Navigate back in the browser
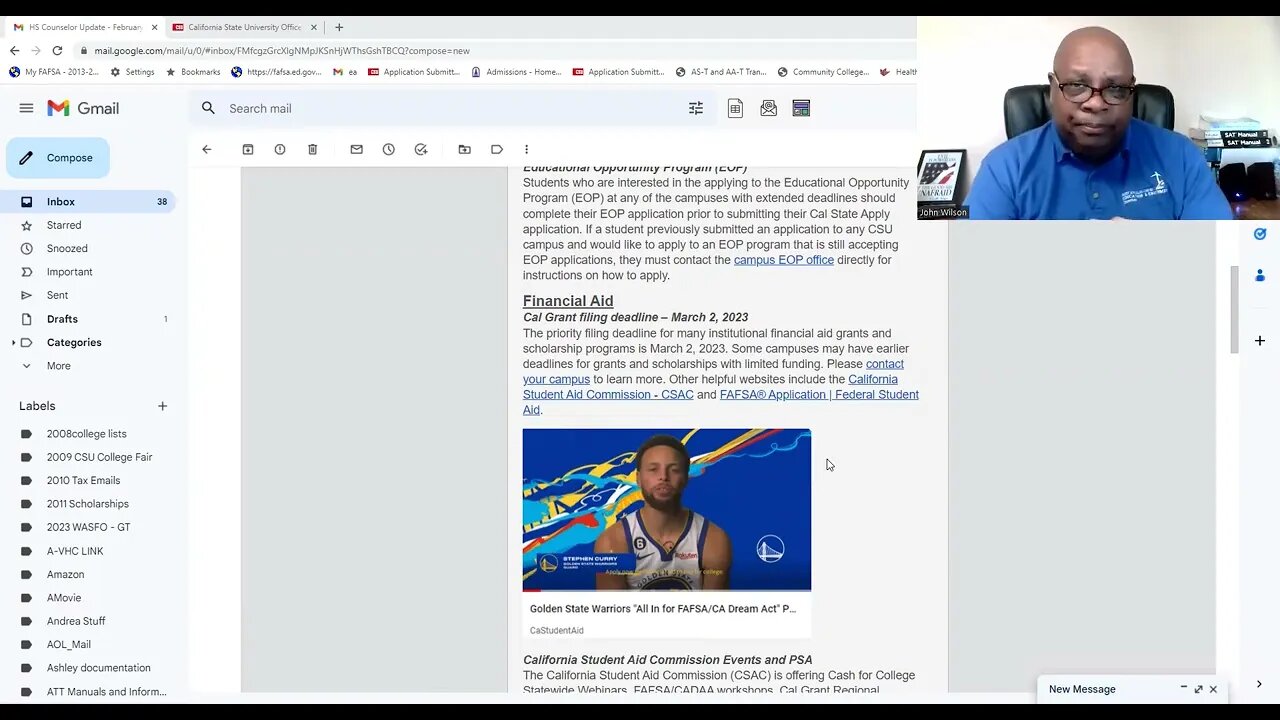 coord(14,50)
